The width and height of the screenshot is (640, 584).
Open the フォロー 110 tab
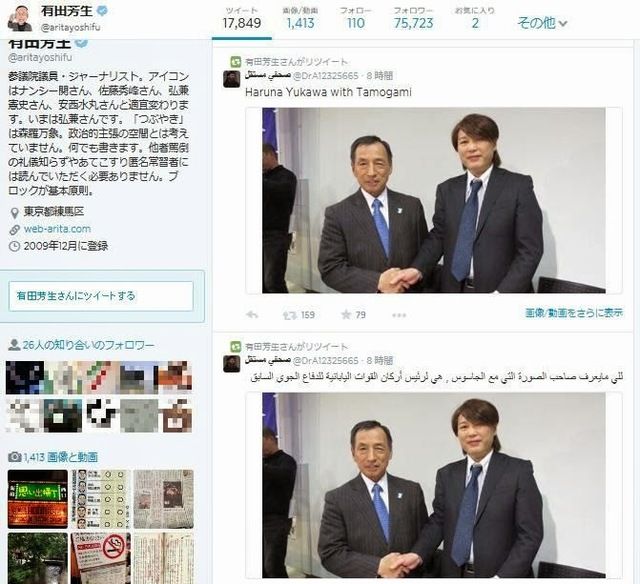click(356, 19)
